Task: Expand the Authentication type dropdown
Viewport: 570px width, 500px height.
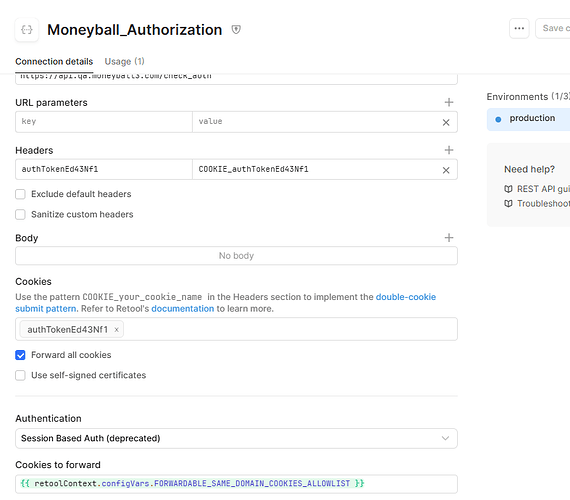Action: (x=236, y=438)
